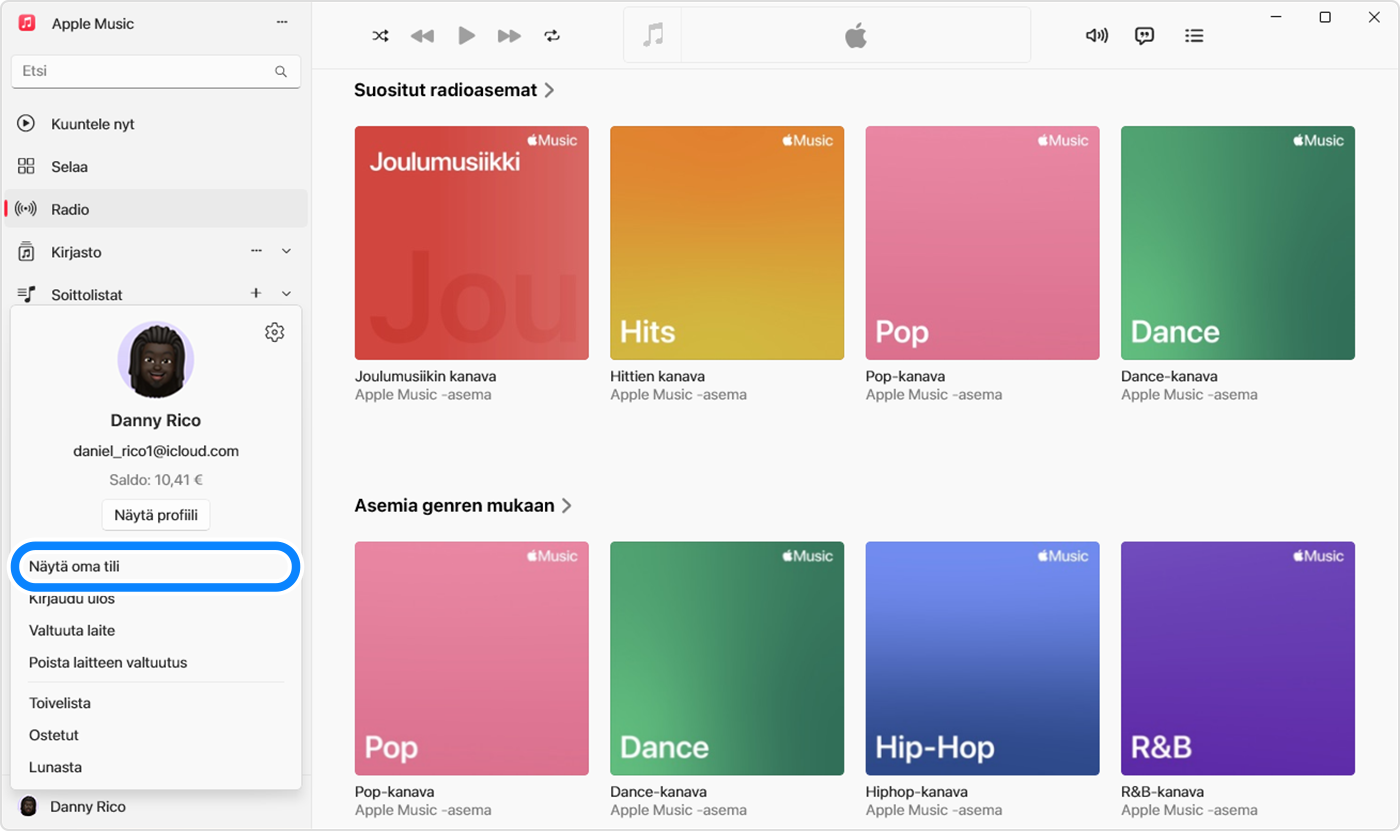Click the music note artwork placeholder

pos(653,36)
